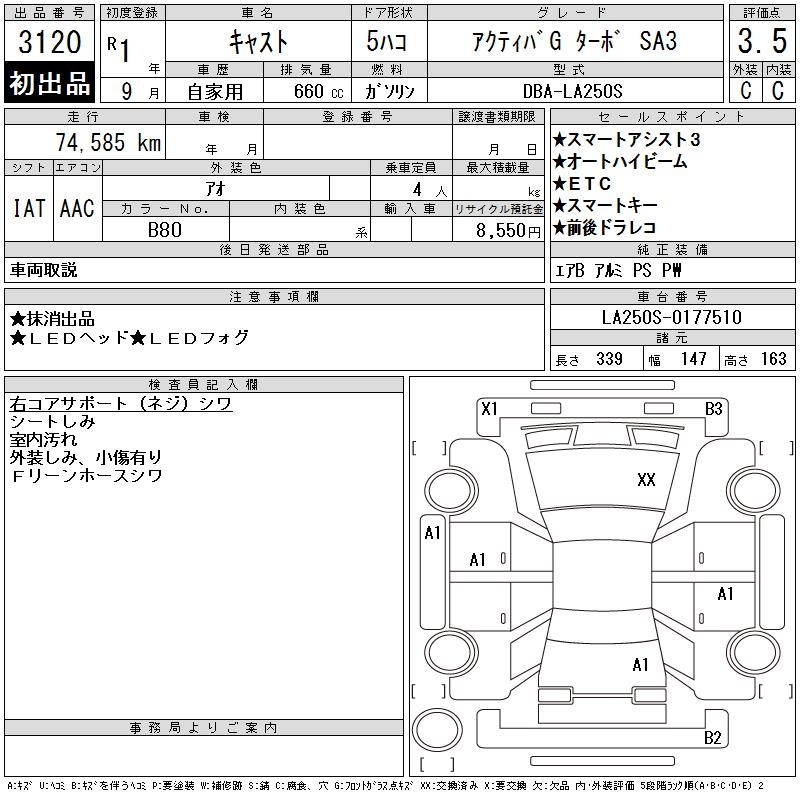Select the ★LEDヘッド★LEDフォグ notice line
The image size is (800, 800).
click(x=129, y=338)
